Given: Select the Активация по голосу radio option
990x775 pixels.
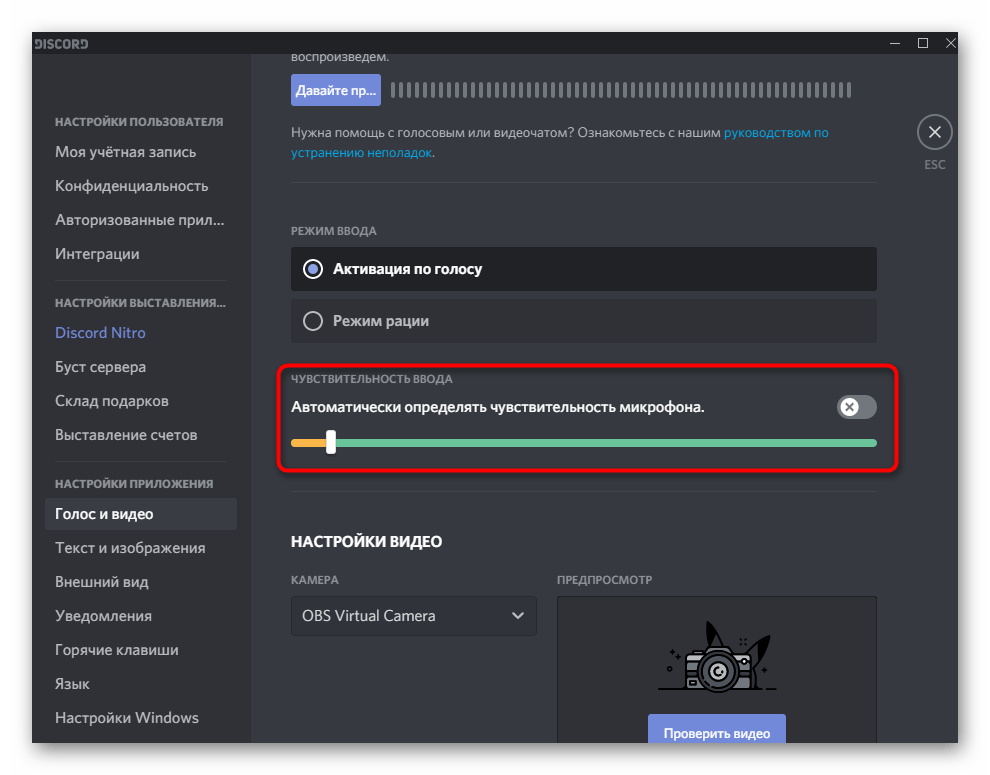Looking at the screenshot, I should click(313, 269).
